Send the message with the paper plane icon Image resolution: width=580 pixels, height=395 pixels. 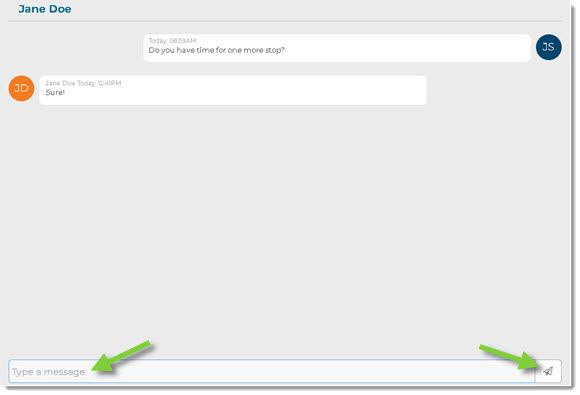[x=548, y=371]
